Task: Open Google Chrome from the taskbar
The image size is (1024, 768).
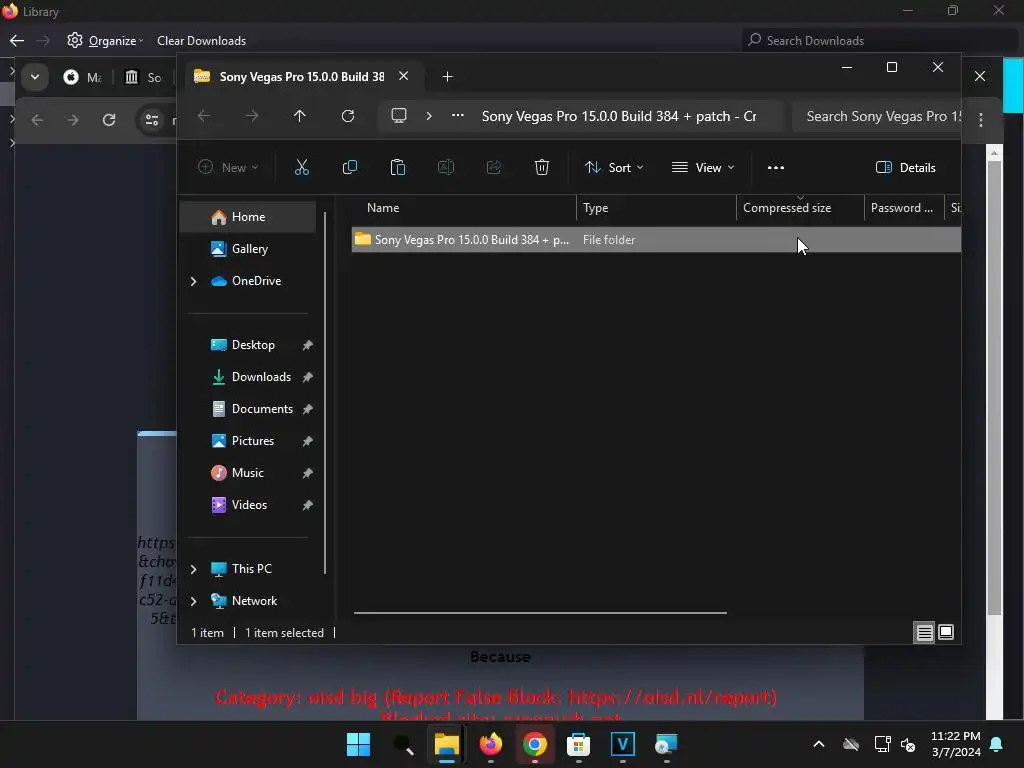Action: pos(534,744)
